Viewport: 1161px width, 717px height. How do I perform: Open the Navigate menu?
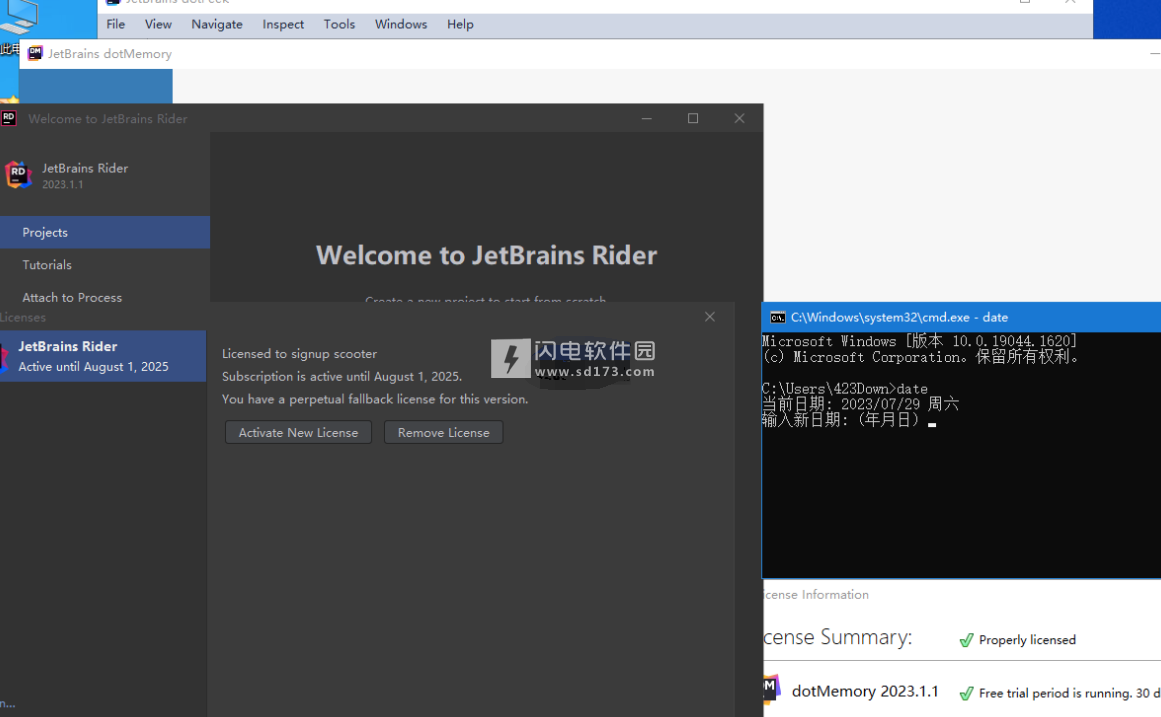[x=217, y=24]
